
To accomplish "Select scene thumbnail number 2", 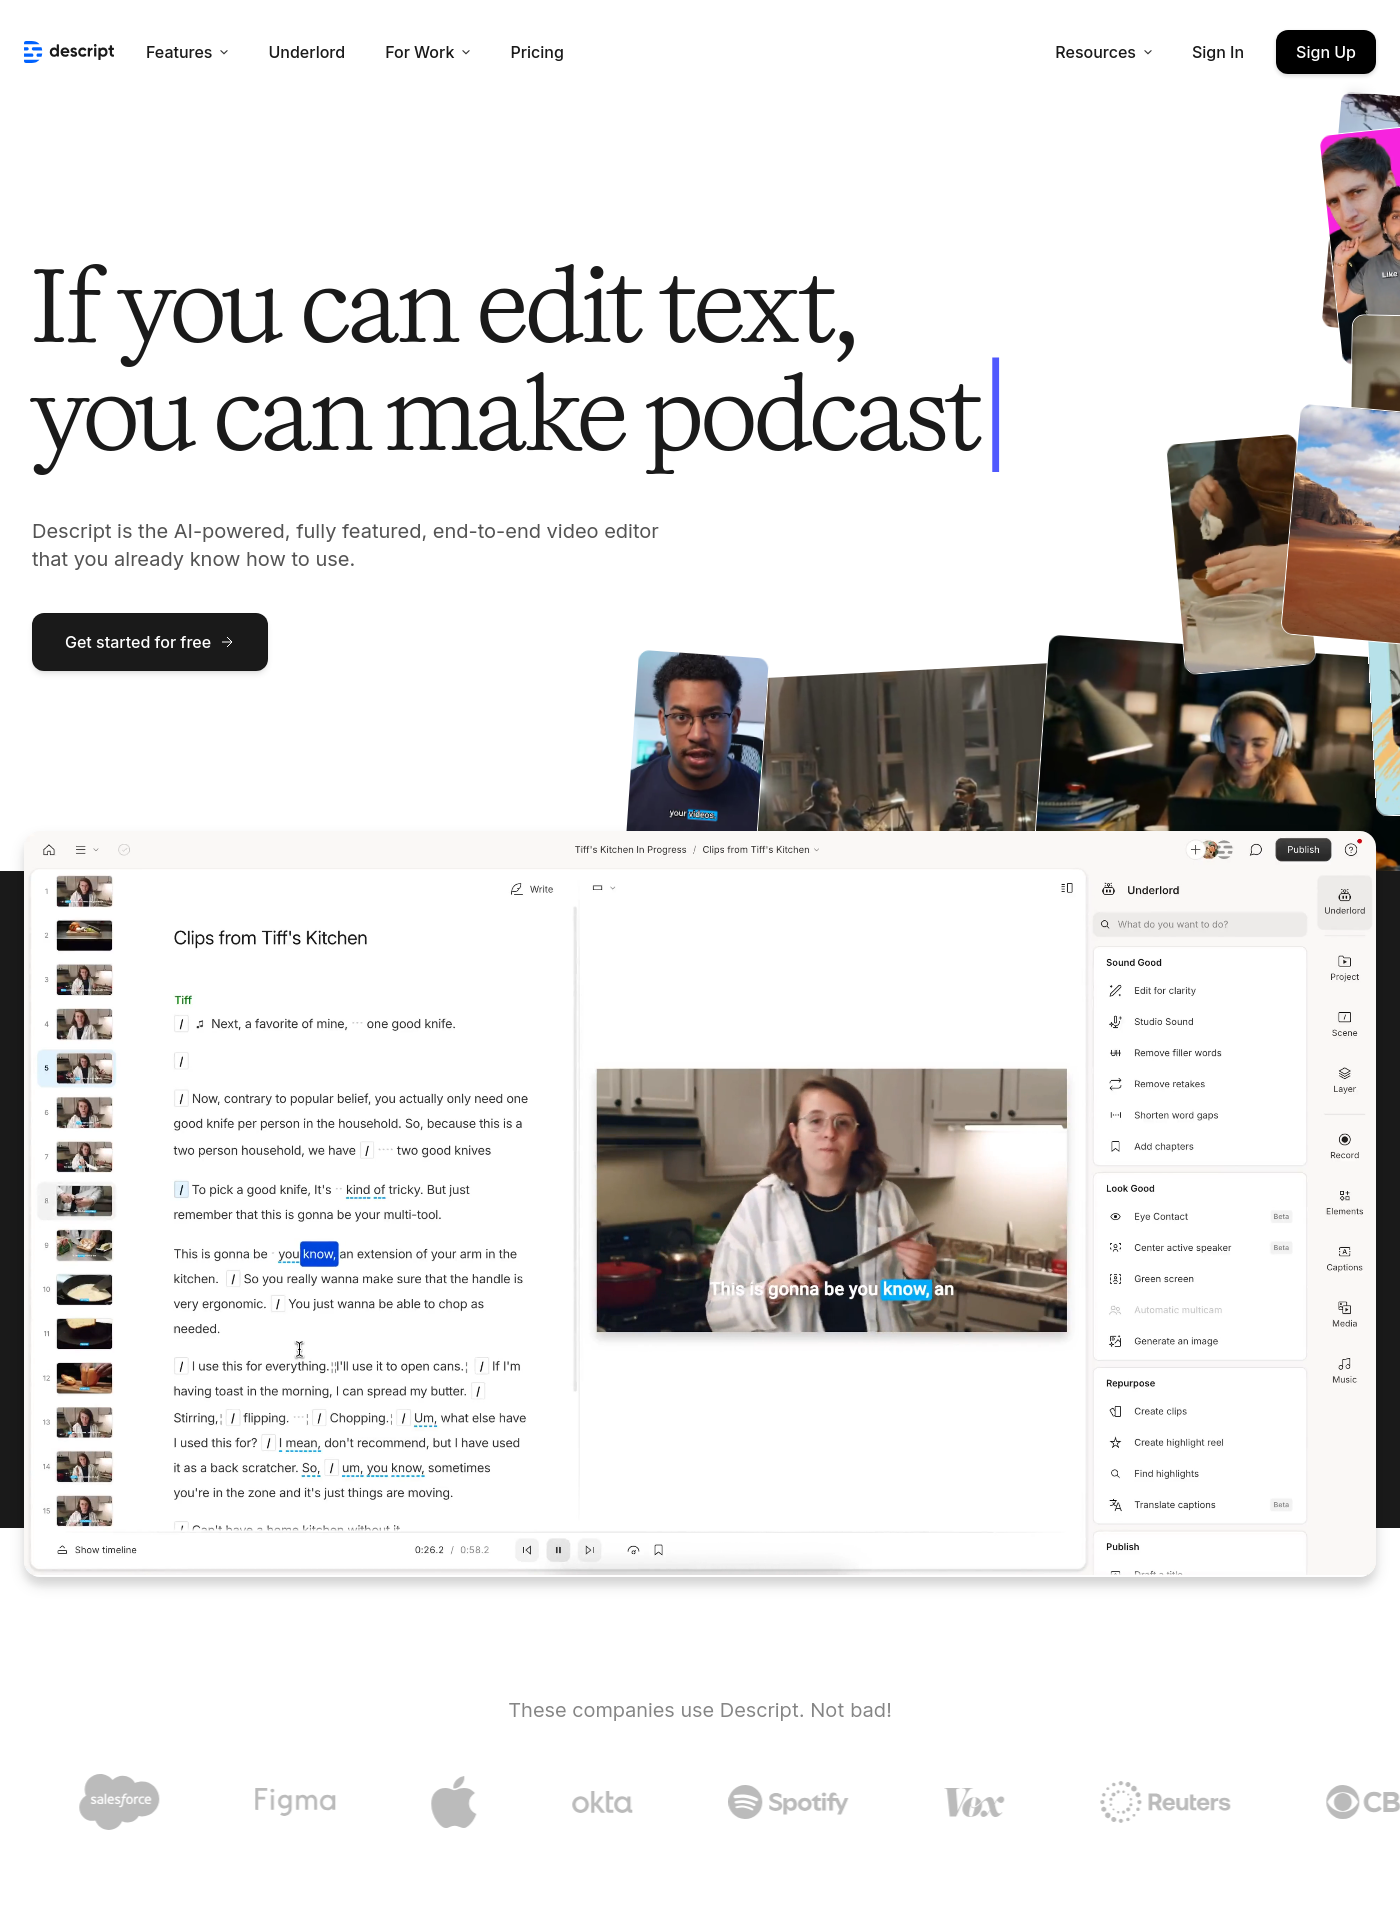I will [84, 935].
